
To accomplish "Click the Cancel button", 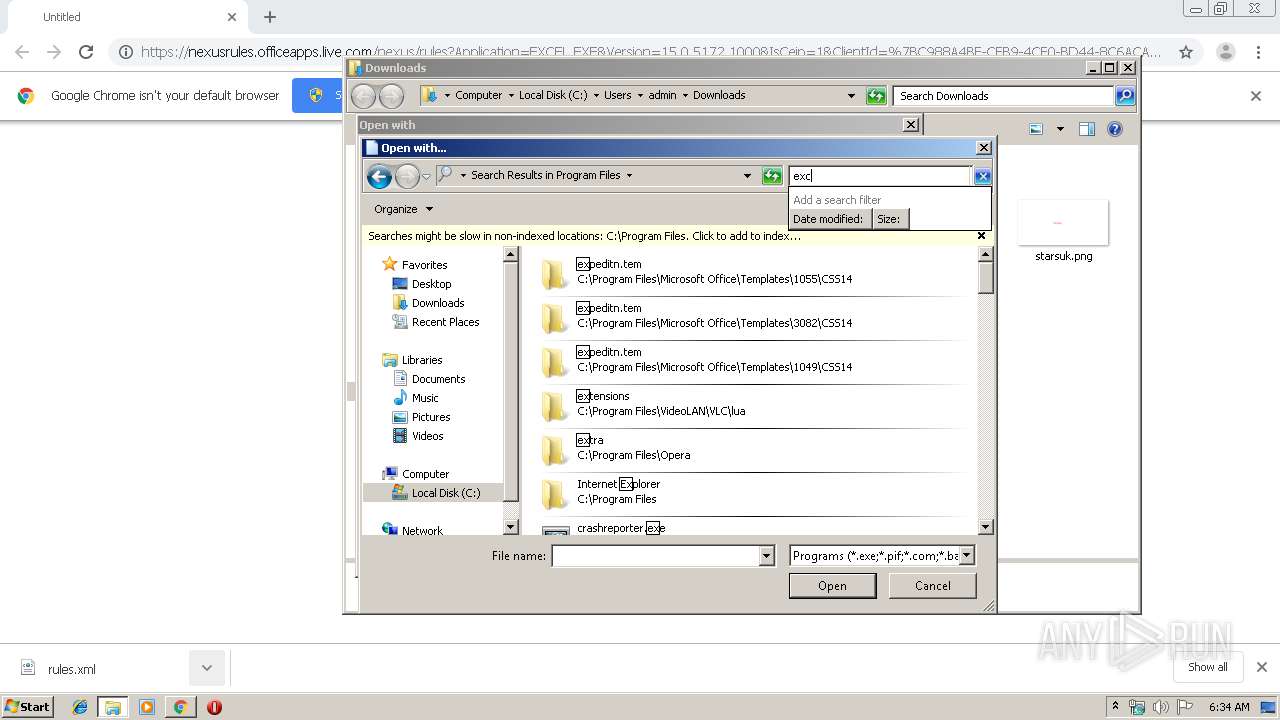I will (933, 586).
